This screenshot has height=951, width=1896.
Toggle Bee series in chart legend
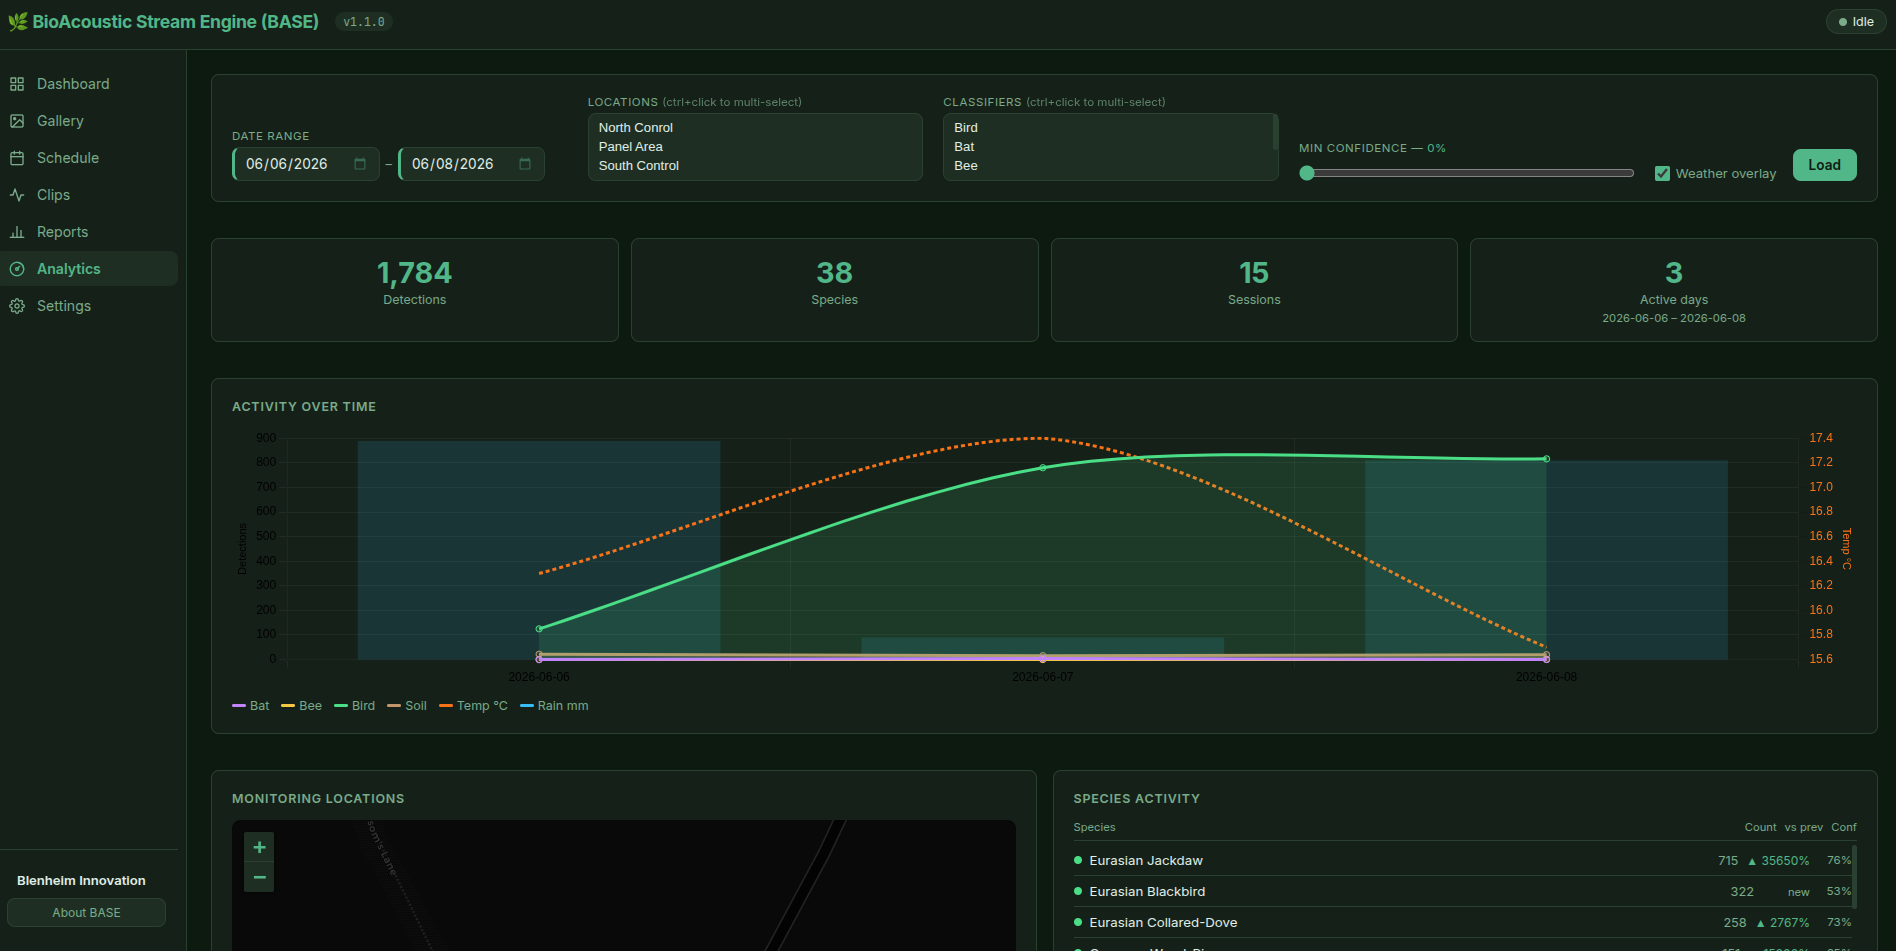[x=302, y=706]
